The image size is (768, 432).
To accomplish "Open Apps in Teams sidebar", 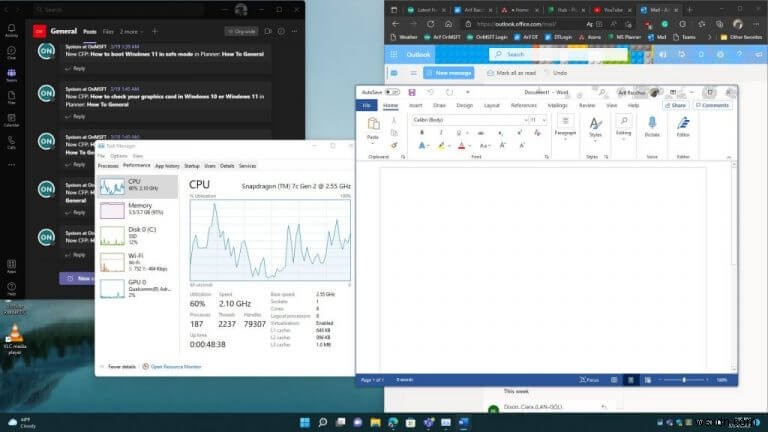I will point(11,266).
